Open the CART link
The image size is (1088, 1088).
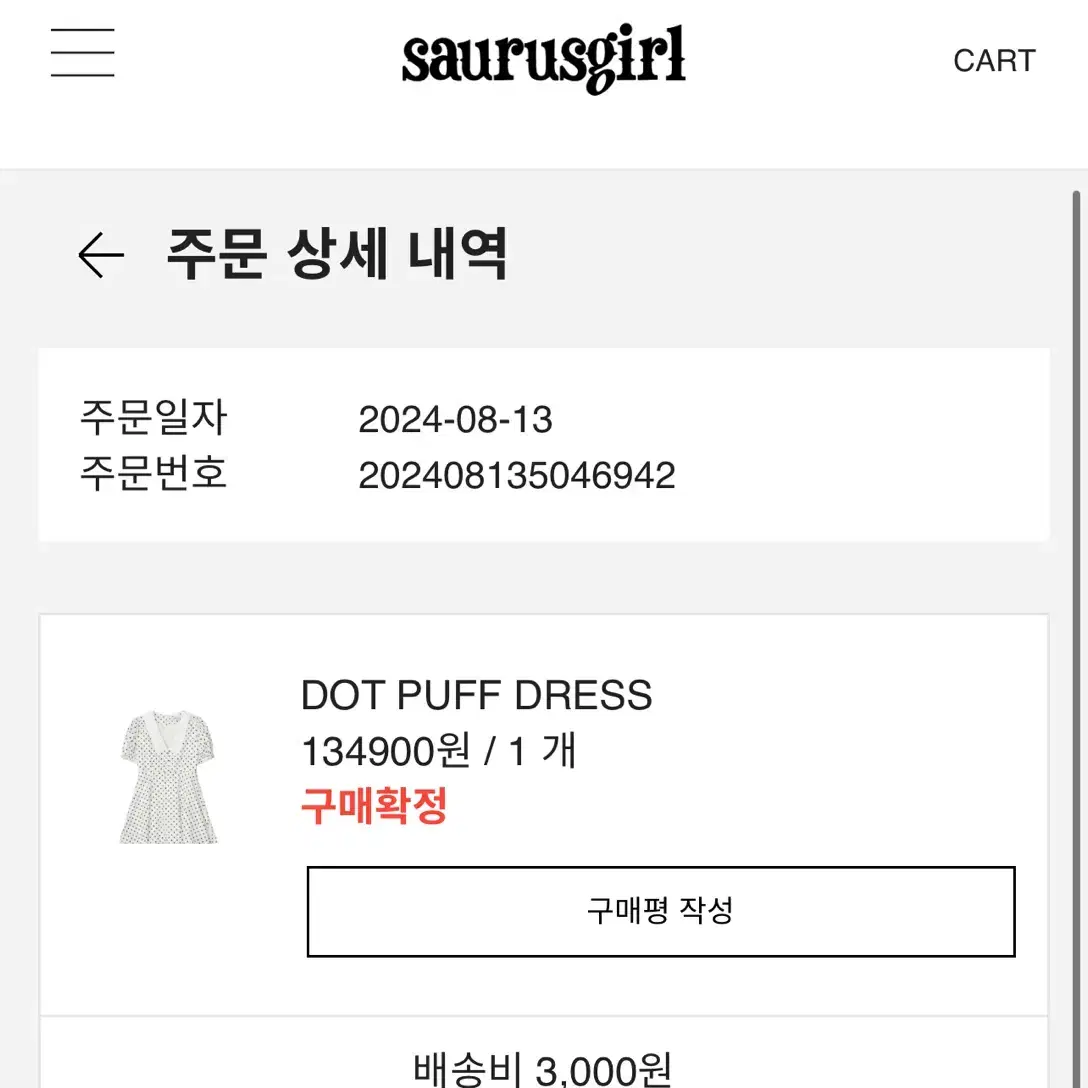pyautogui.click(x=994, y=61)
